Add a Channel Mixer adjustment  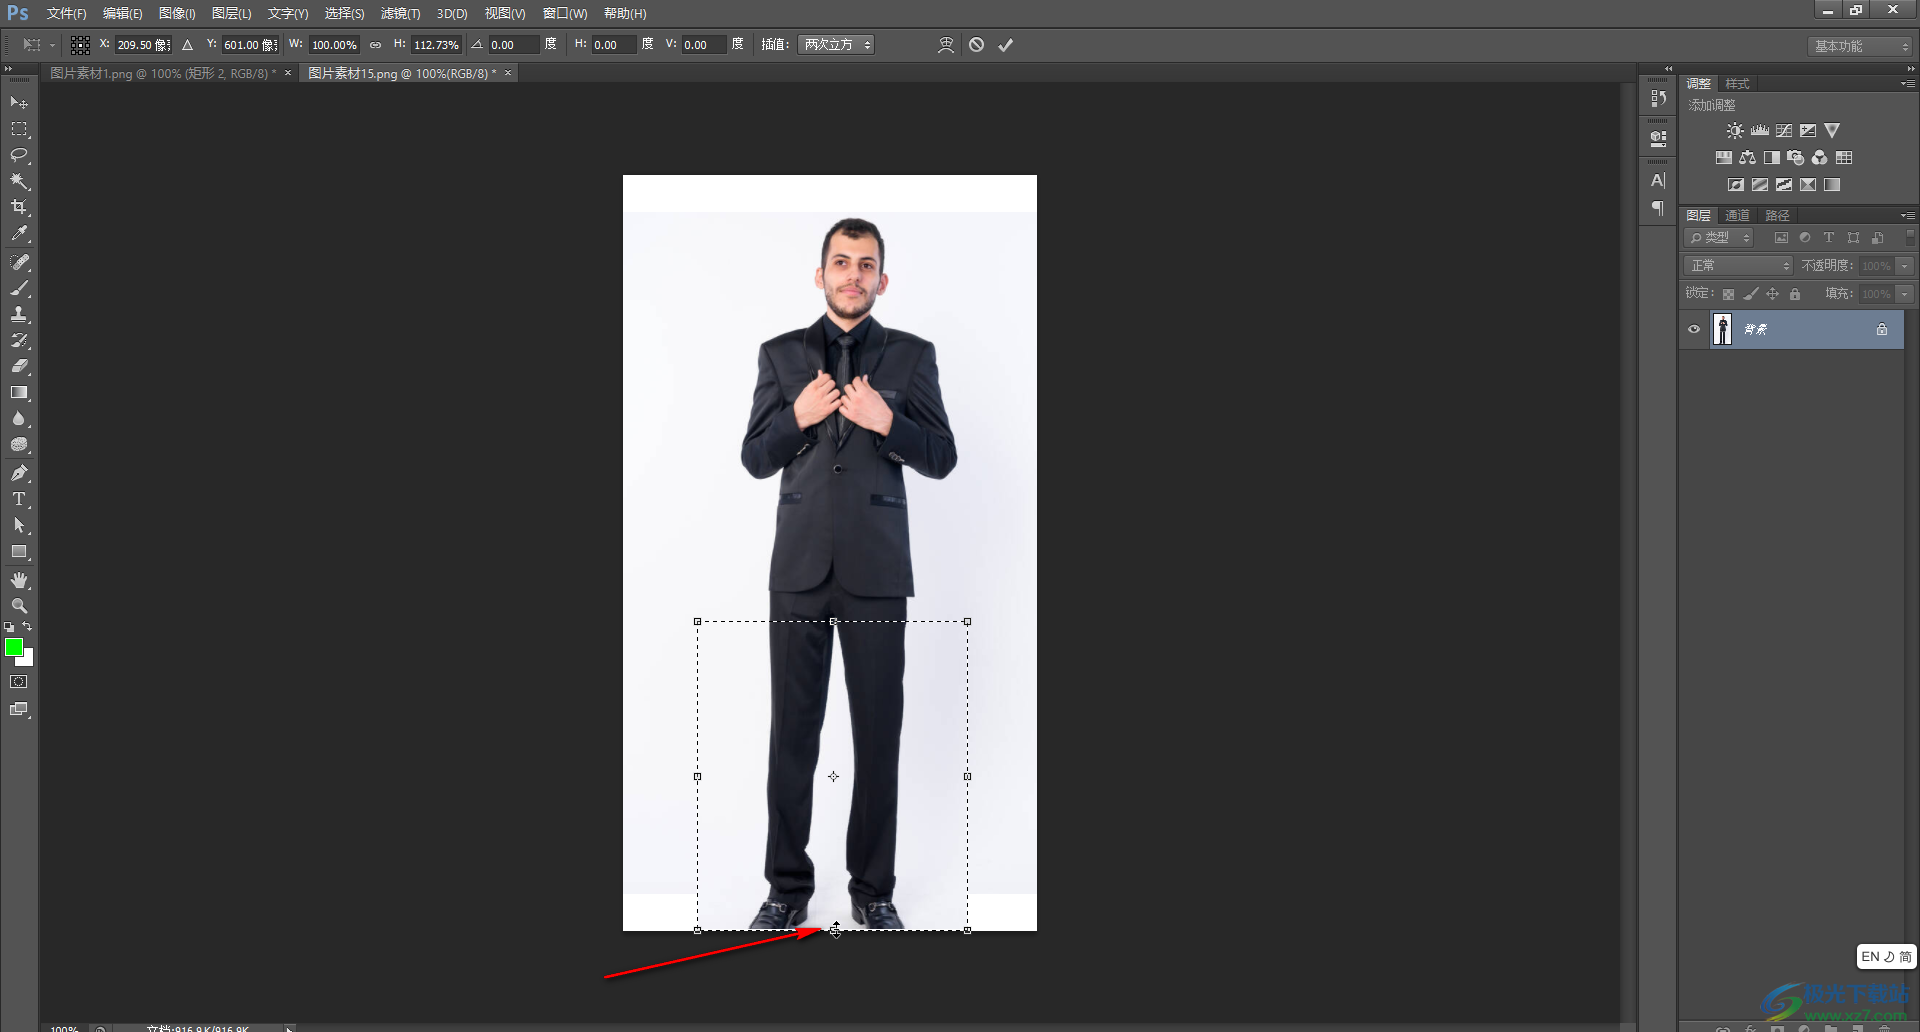pos(1820,158)
